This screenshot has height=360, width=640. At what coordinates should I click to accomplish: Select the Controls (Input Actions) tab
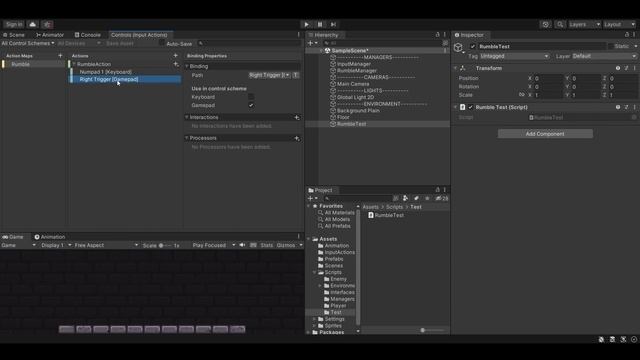[x=139, y=35]
